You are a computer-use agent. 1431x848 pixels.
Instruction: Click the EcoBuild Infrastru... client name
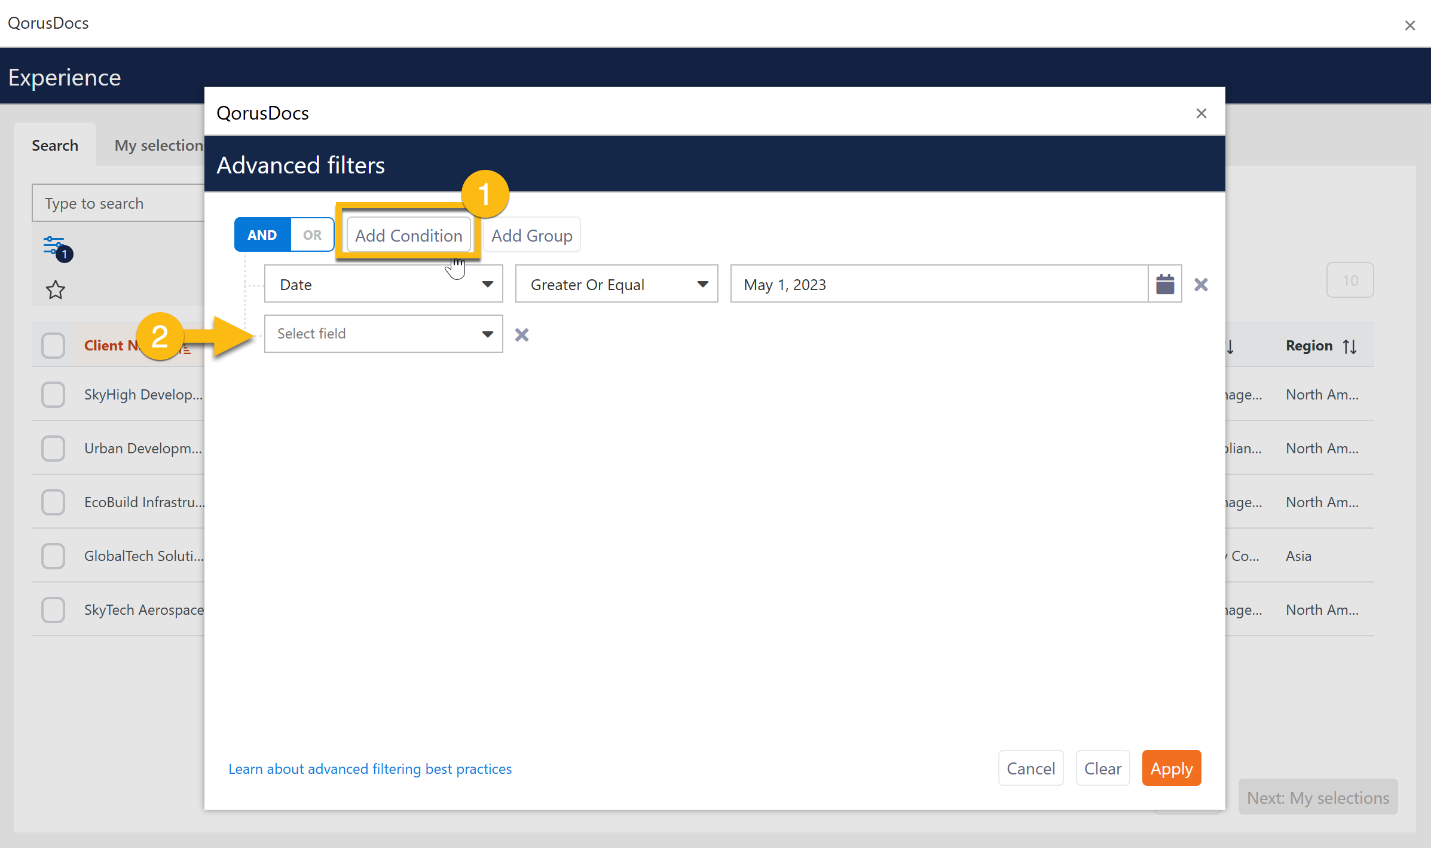click(144, 502)
